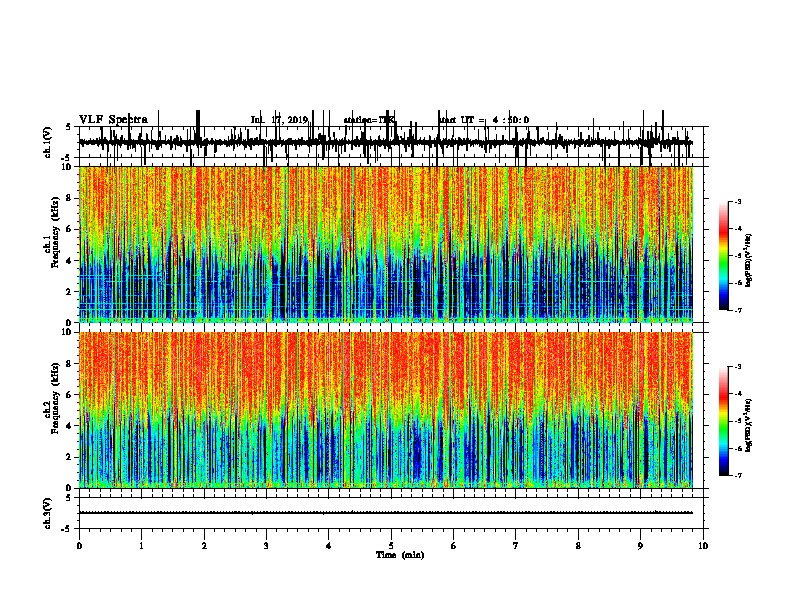The width and height of the screenshot is (792, 612).
Task: Click the "start UT = 4:50:0" header text
Action: (483, 120)
